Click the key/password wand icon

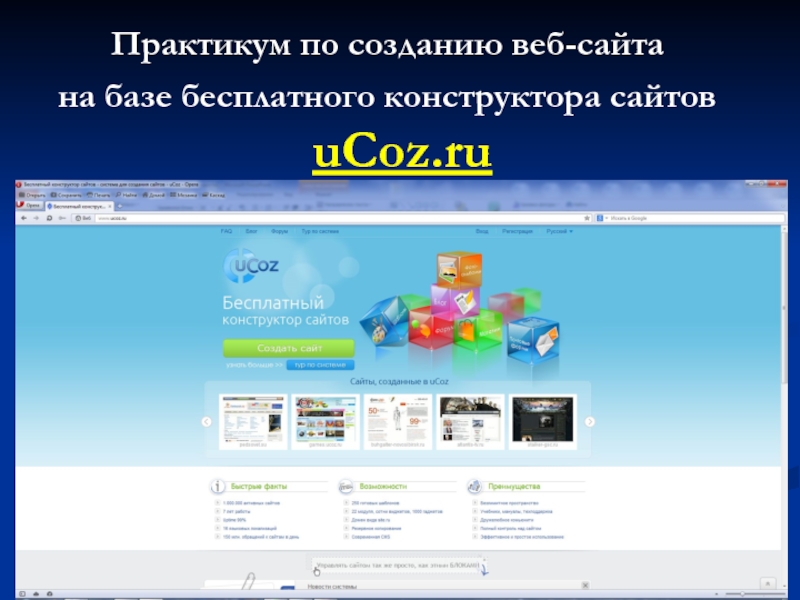click(62, 218)
